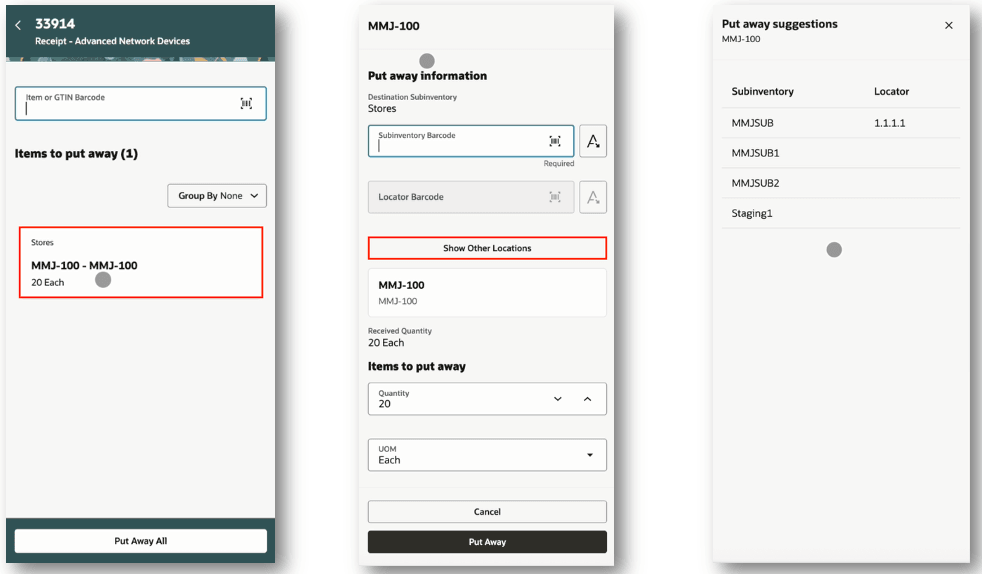Tap the Locator Barcode scan icon
The width and height of the screenshot is (982, 574).
coord(555,197)
